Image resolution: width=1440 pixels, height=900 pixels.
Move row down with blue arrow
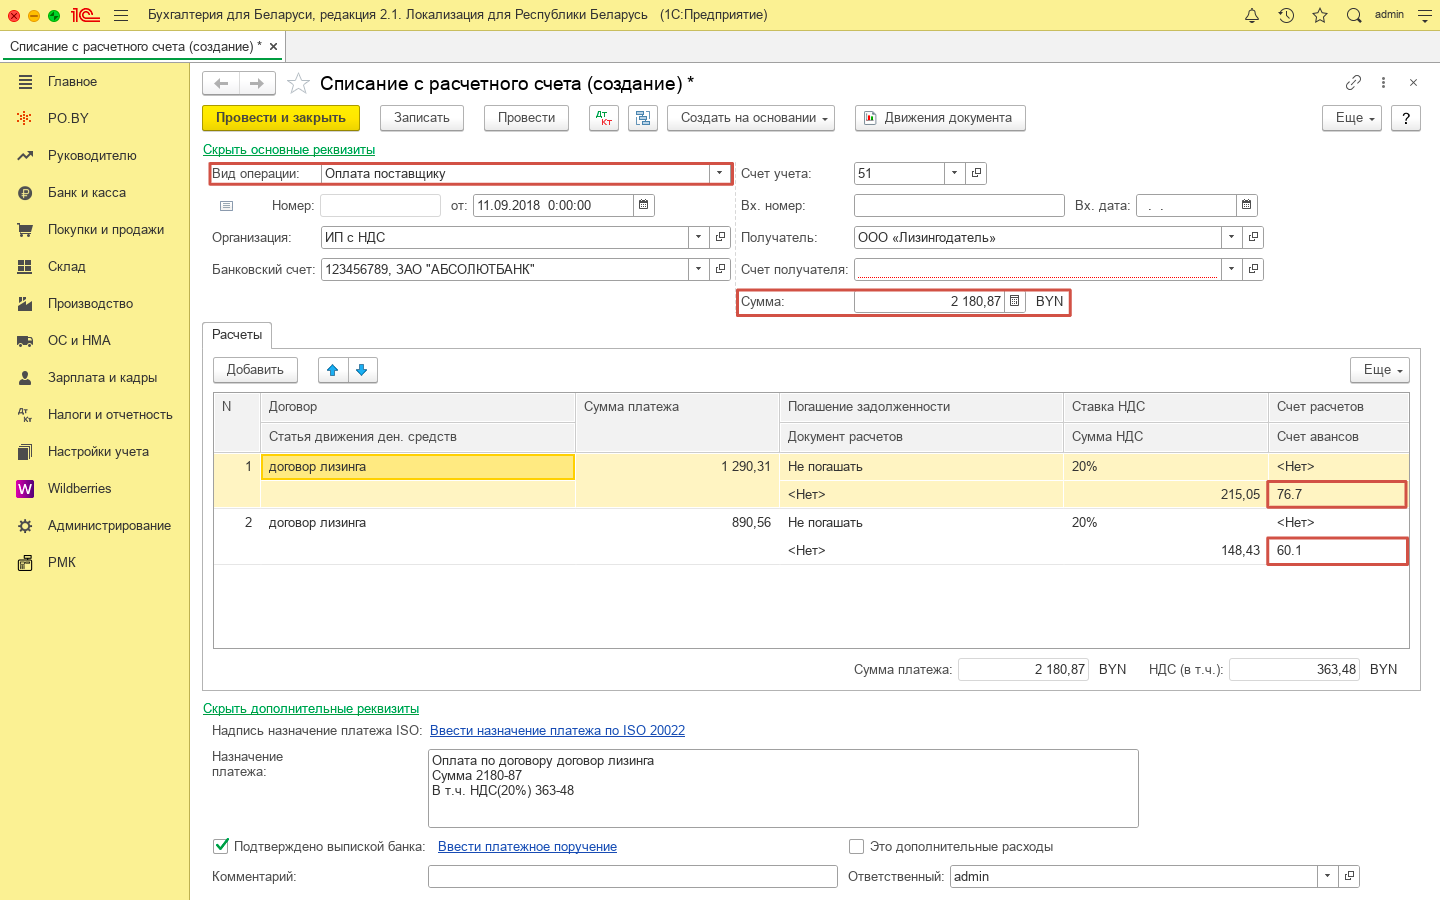coord(362,370)
